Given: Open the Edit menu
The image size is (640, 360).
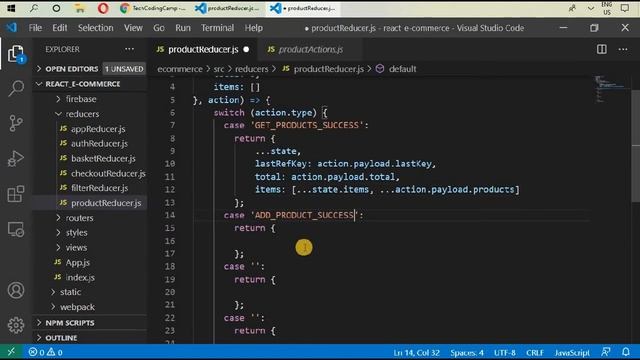Looking at the screenshot, I should coord(60,28).
